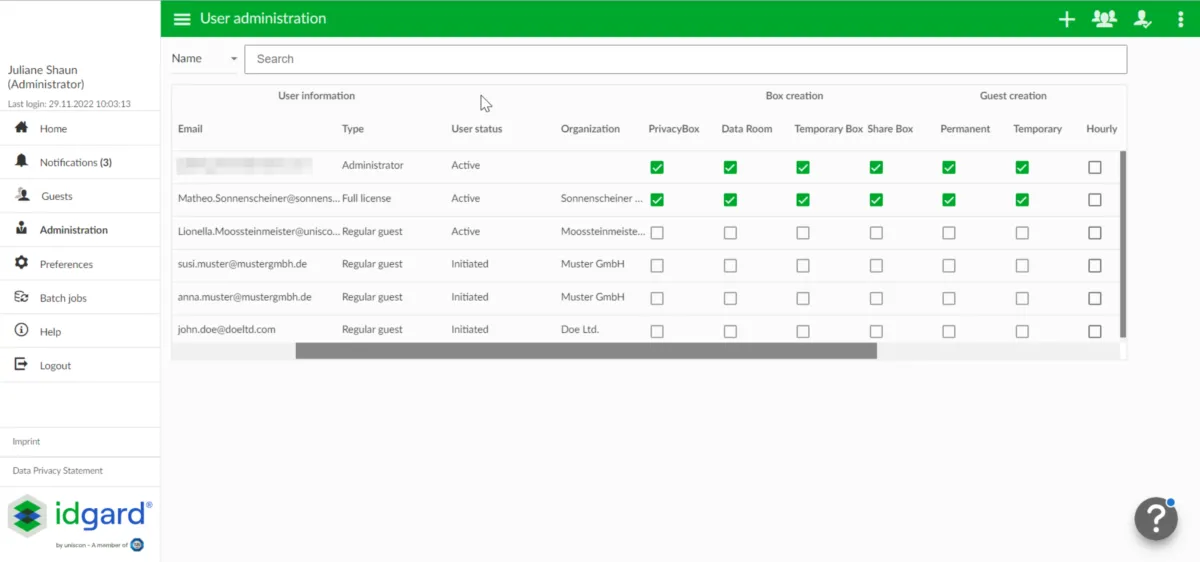Open the Imprint link

point(27,441)
